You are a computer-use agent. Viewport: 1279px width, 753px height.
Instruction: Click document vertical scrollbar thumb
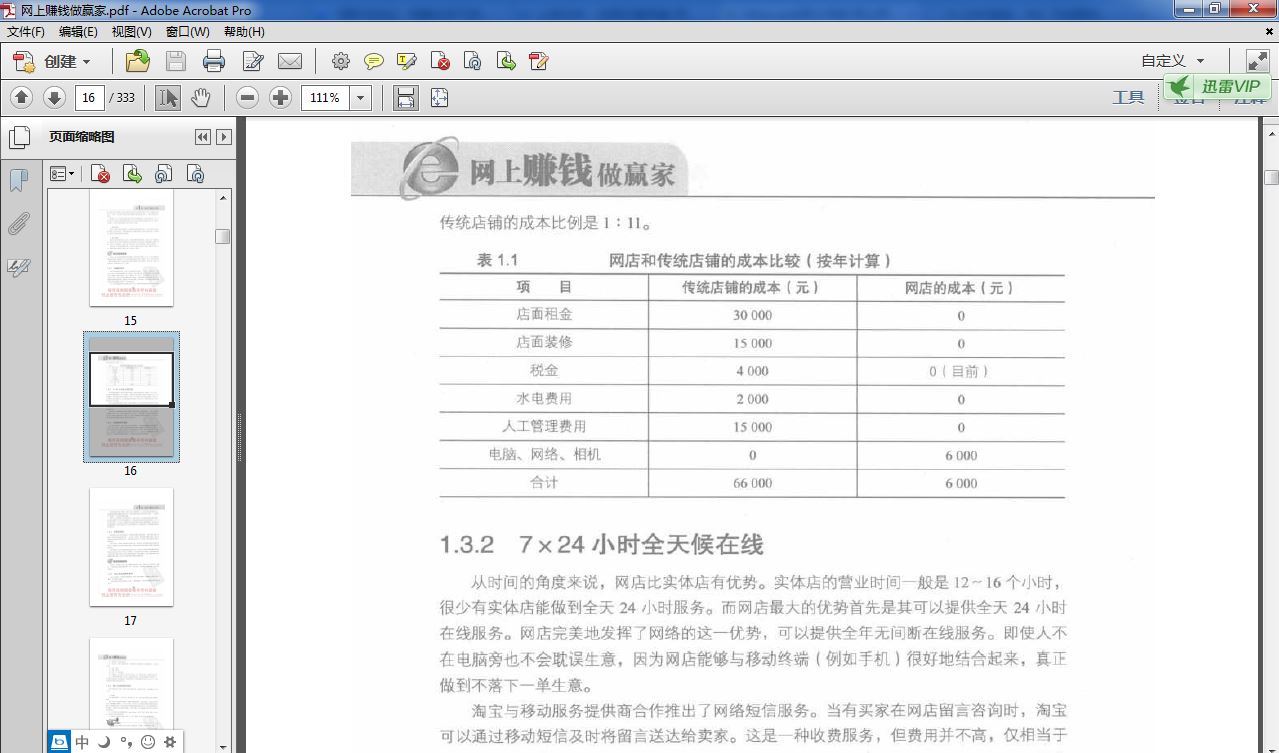click(1271, 177)
